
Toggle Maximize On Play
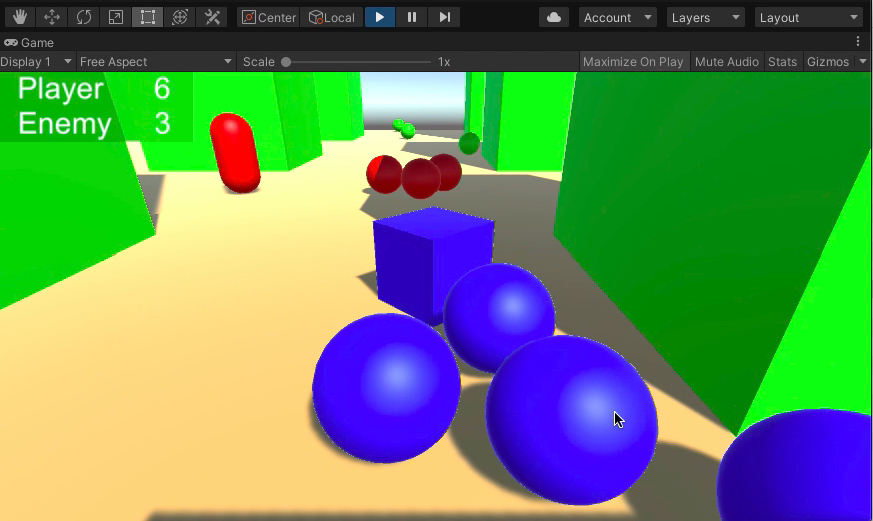[x=633, y=62]
